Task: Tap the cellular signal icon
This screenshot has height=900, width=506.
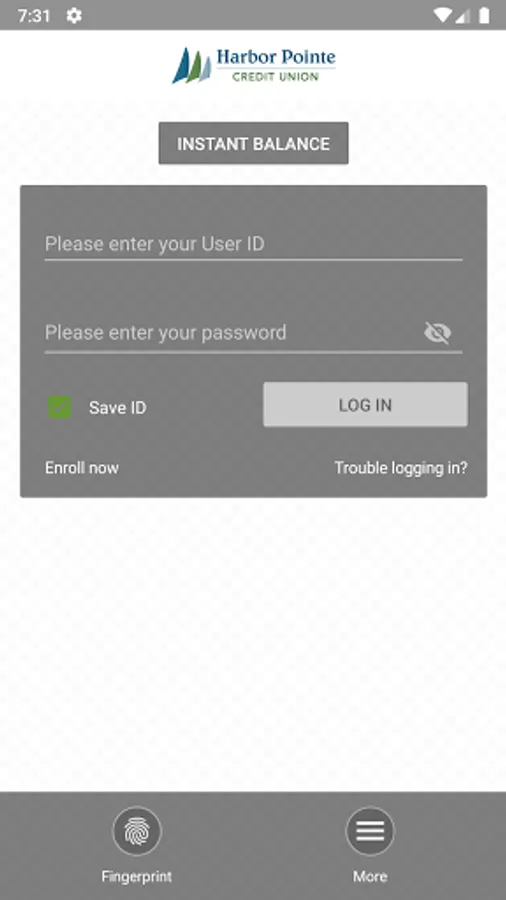Action: point(463,15)
